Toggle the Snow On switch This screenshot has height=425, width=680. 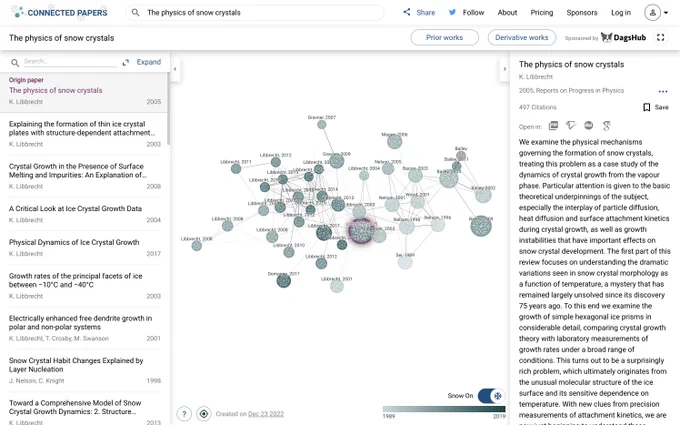click(491, 396)
